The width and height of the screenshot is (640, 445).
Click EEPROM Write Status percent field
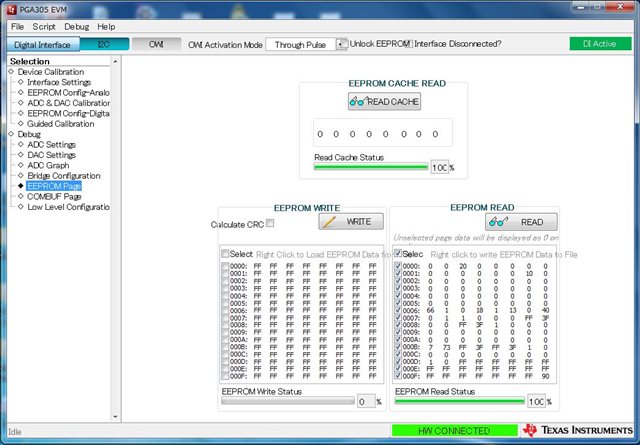(x=366, y=402)
